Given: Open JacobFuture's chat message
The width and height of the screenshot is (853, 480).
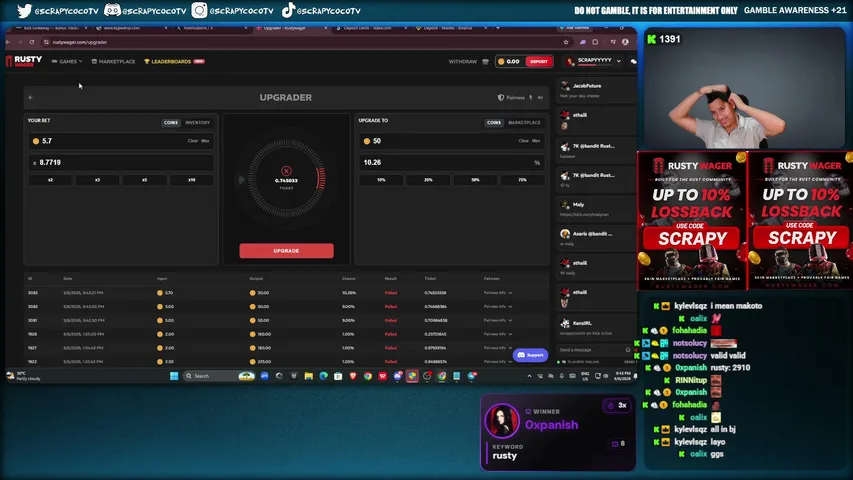Looking at the screenshot, I should point(594,90).
